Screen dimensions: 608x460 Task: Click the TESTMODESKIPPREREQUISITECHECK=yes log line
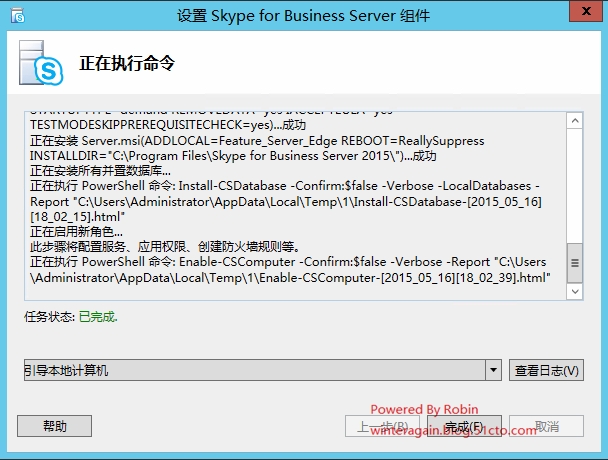click(168, 125)
